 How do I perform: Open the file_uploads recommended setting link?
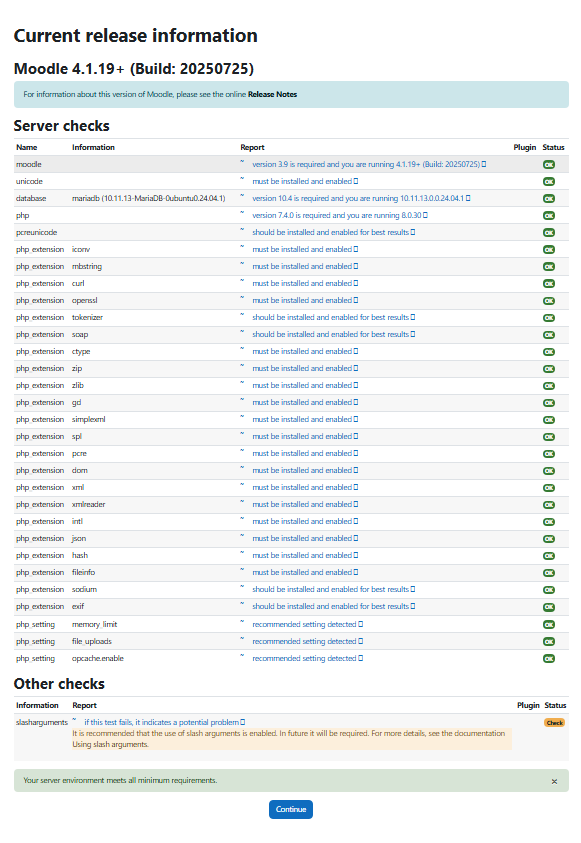click(307, 642)
